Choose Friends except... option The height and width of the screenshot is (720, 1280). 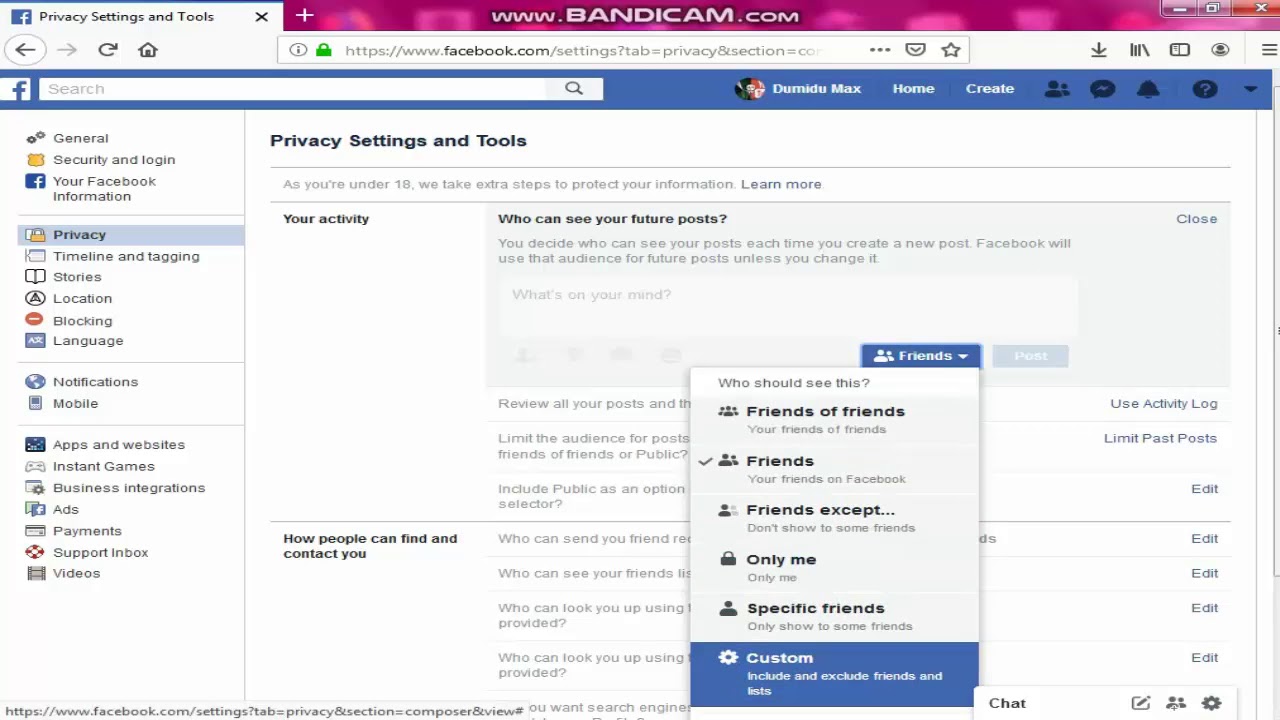click(x=834, y=518)
